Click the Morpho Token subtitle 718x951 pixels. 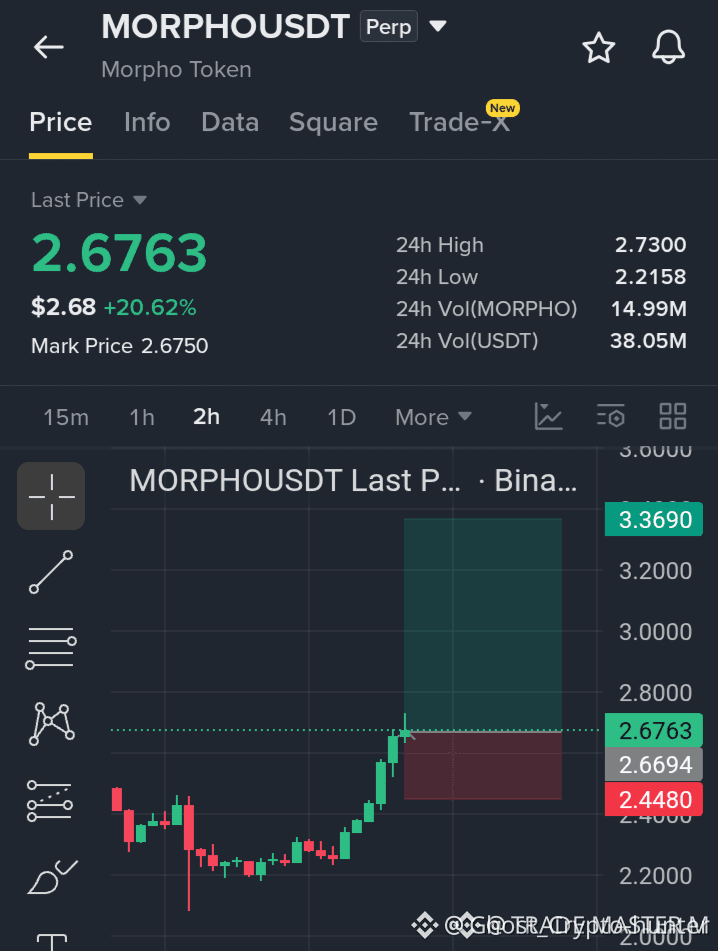[176, 69]
